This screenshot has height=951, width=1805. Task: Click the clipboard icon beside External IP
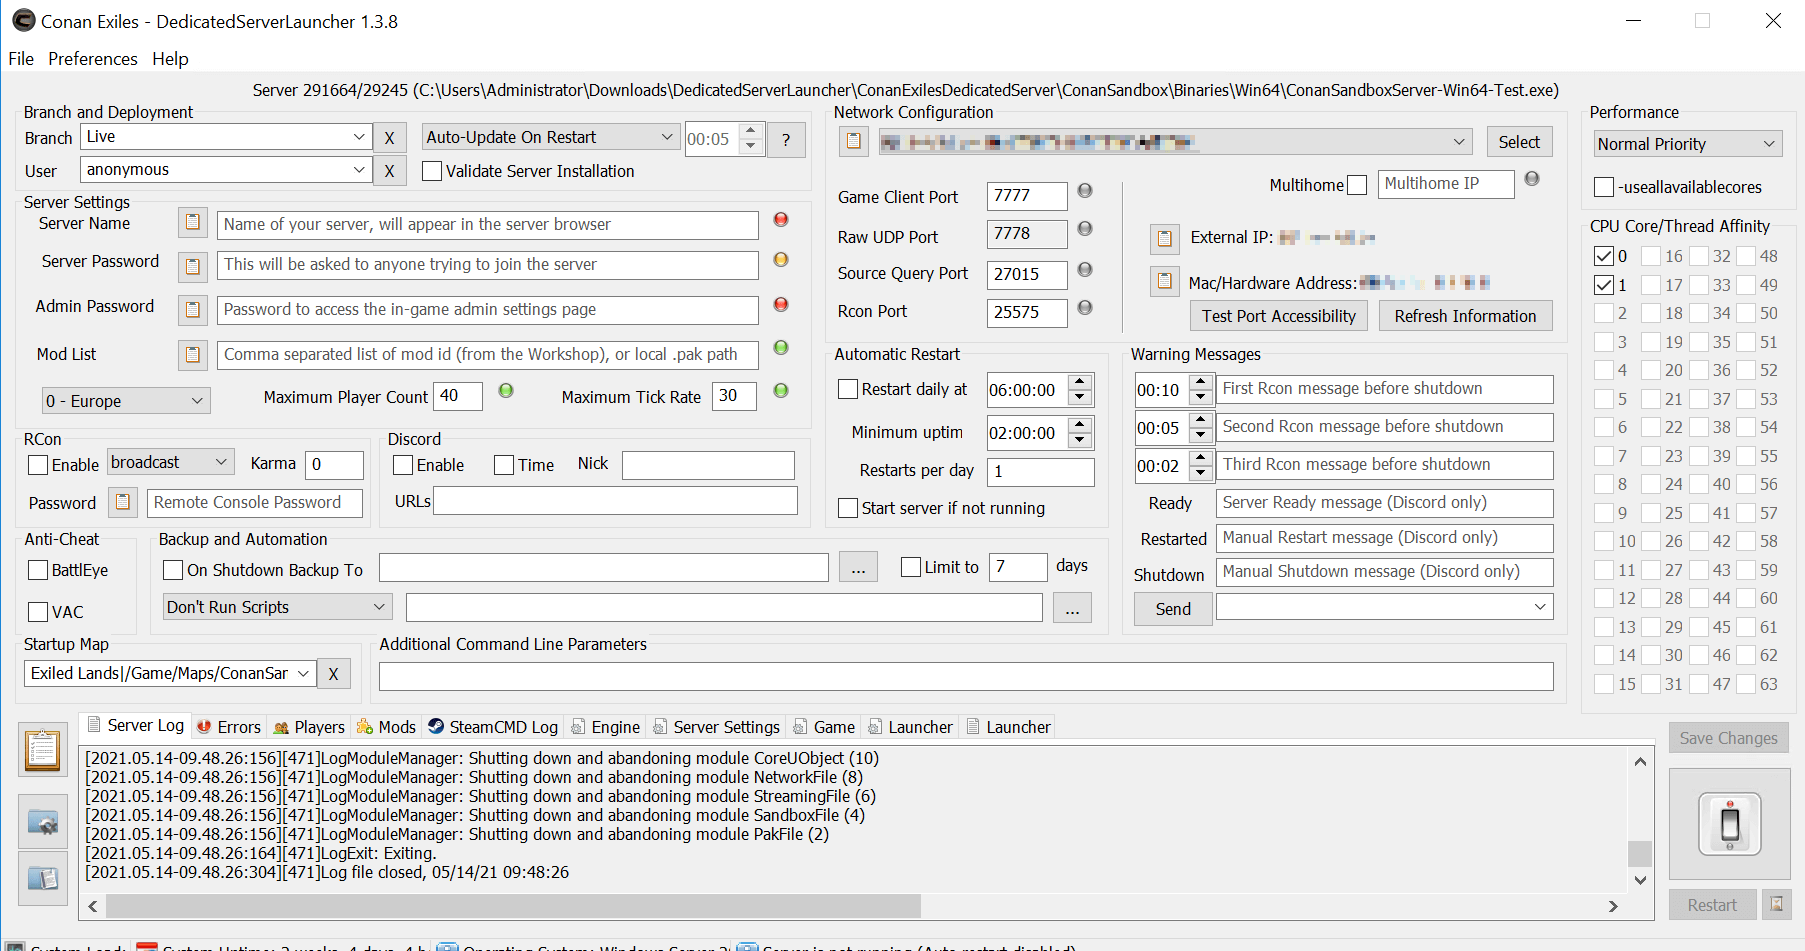click(1164, 238)
